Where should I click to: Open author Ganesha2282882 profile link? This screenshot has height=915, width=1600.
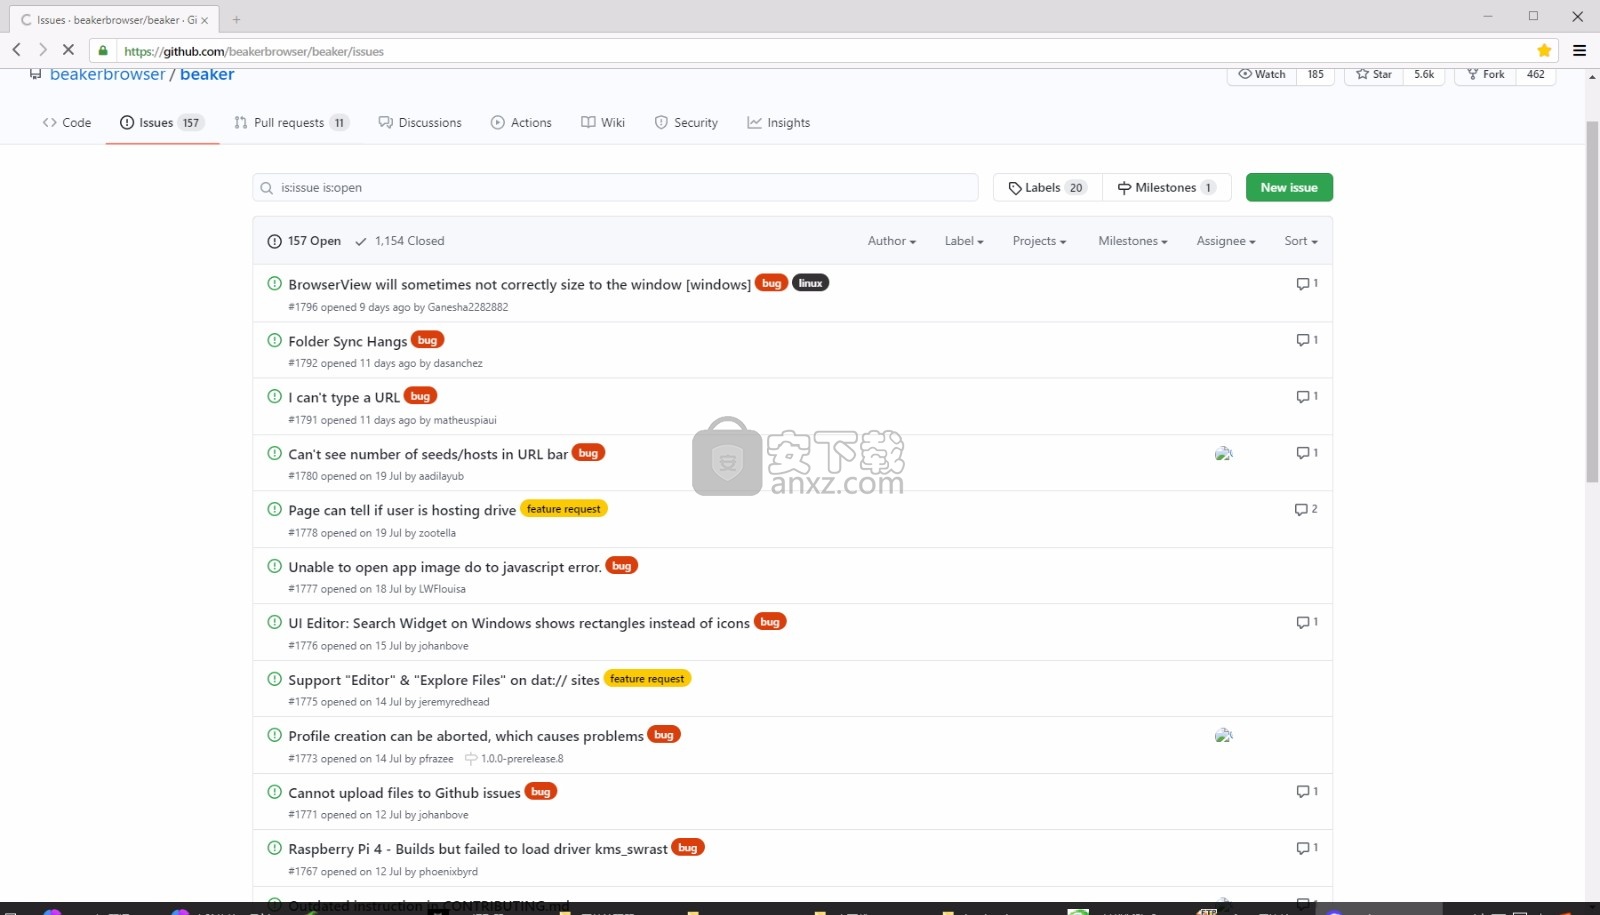468,307
